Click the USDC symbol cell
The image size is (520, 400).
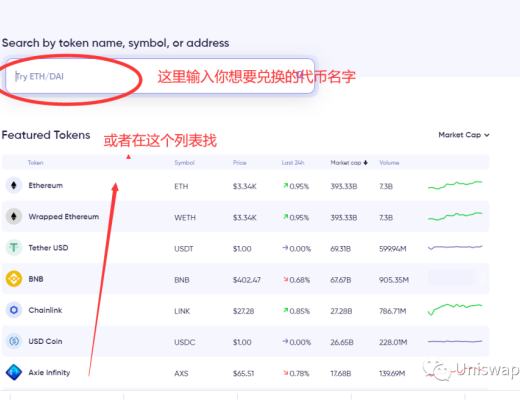tap(184, 342)
